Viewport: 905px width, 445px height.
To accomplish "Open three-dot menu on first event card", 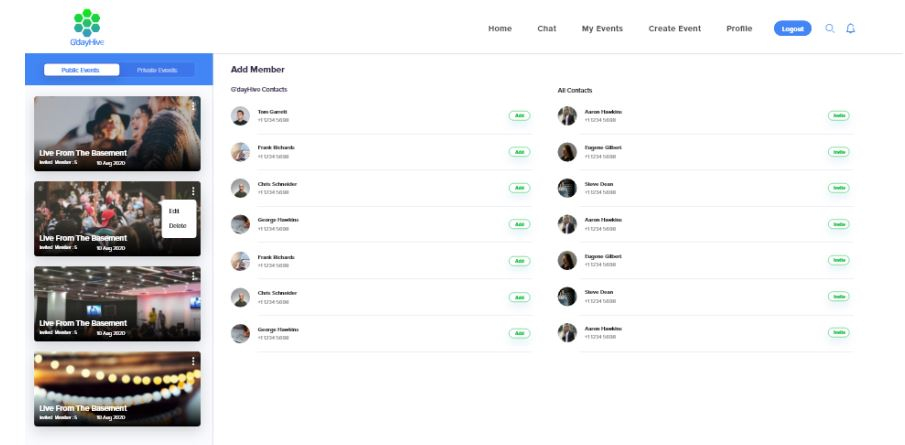I will tap(193, 106).
